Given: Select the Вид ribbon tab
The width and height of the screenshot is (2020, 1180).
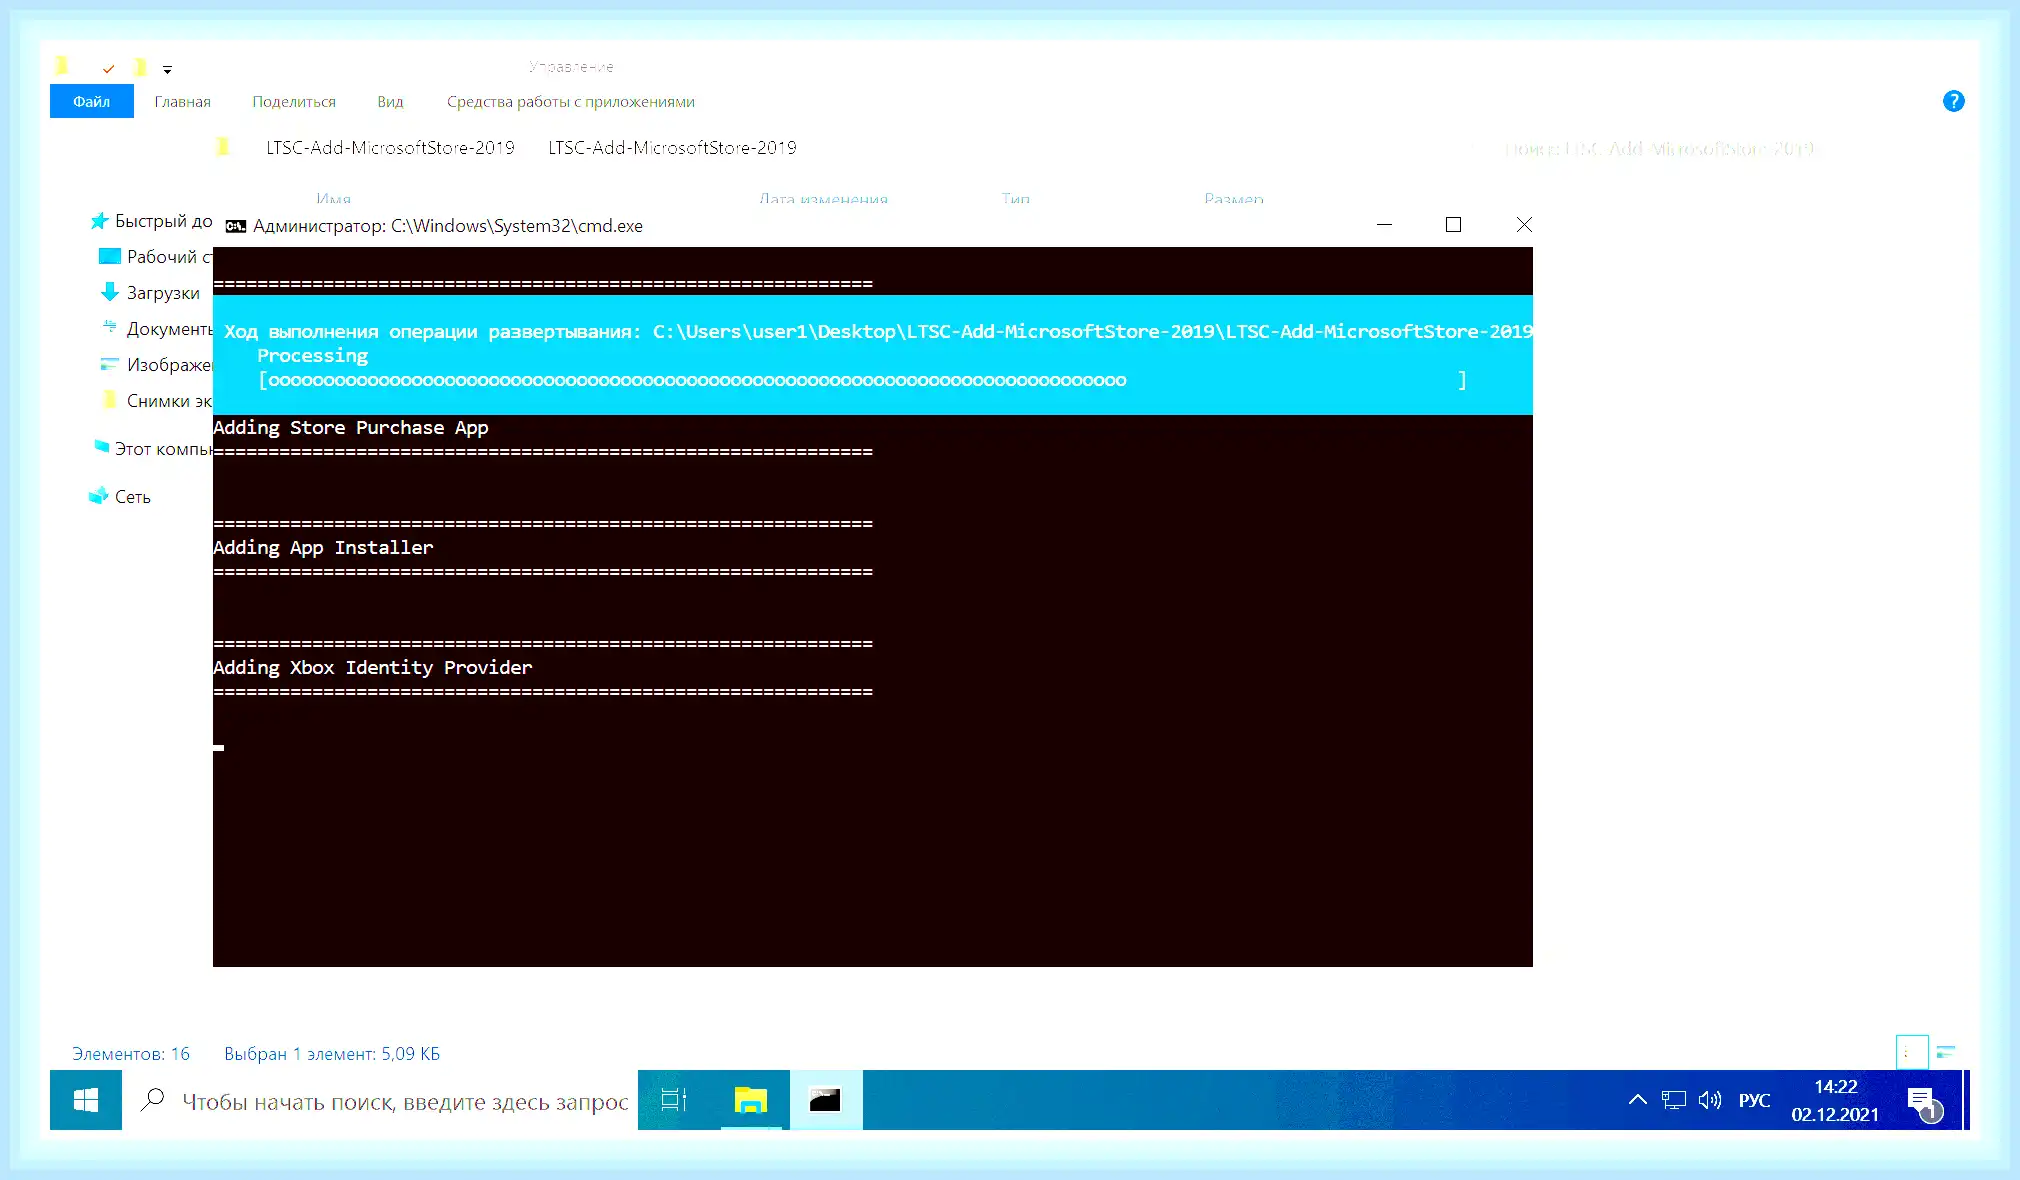Looking at the screenshot, I should point(390,101).
